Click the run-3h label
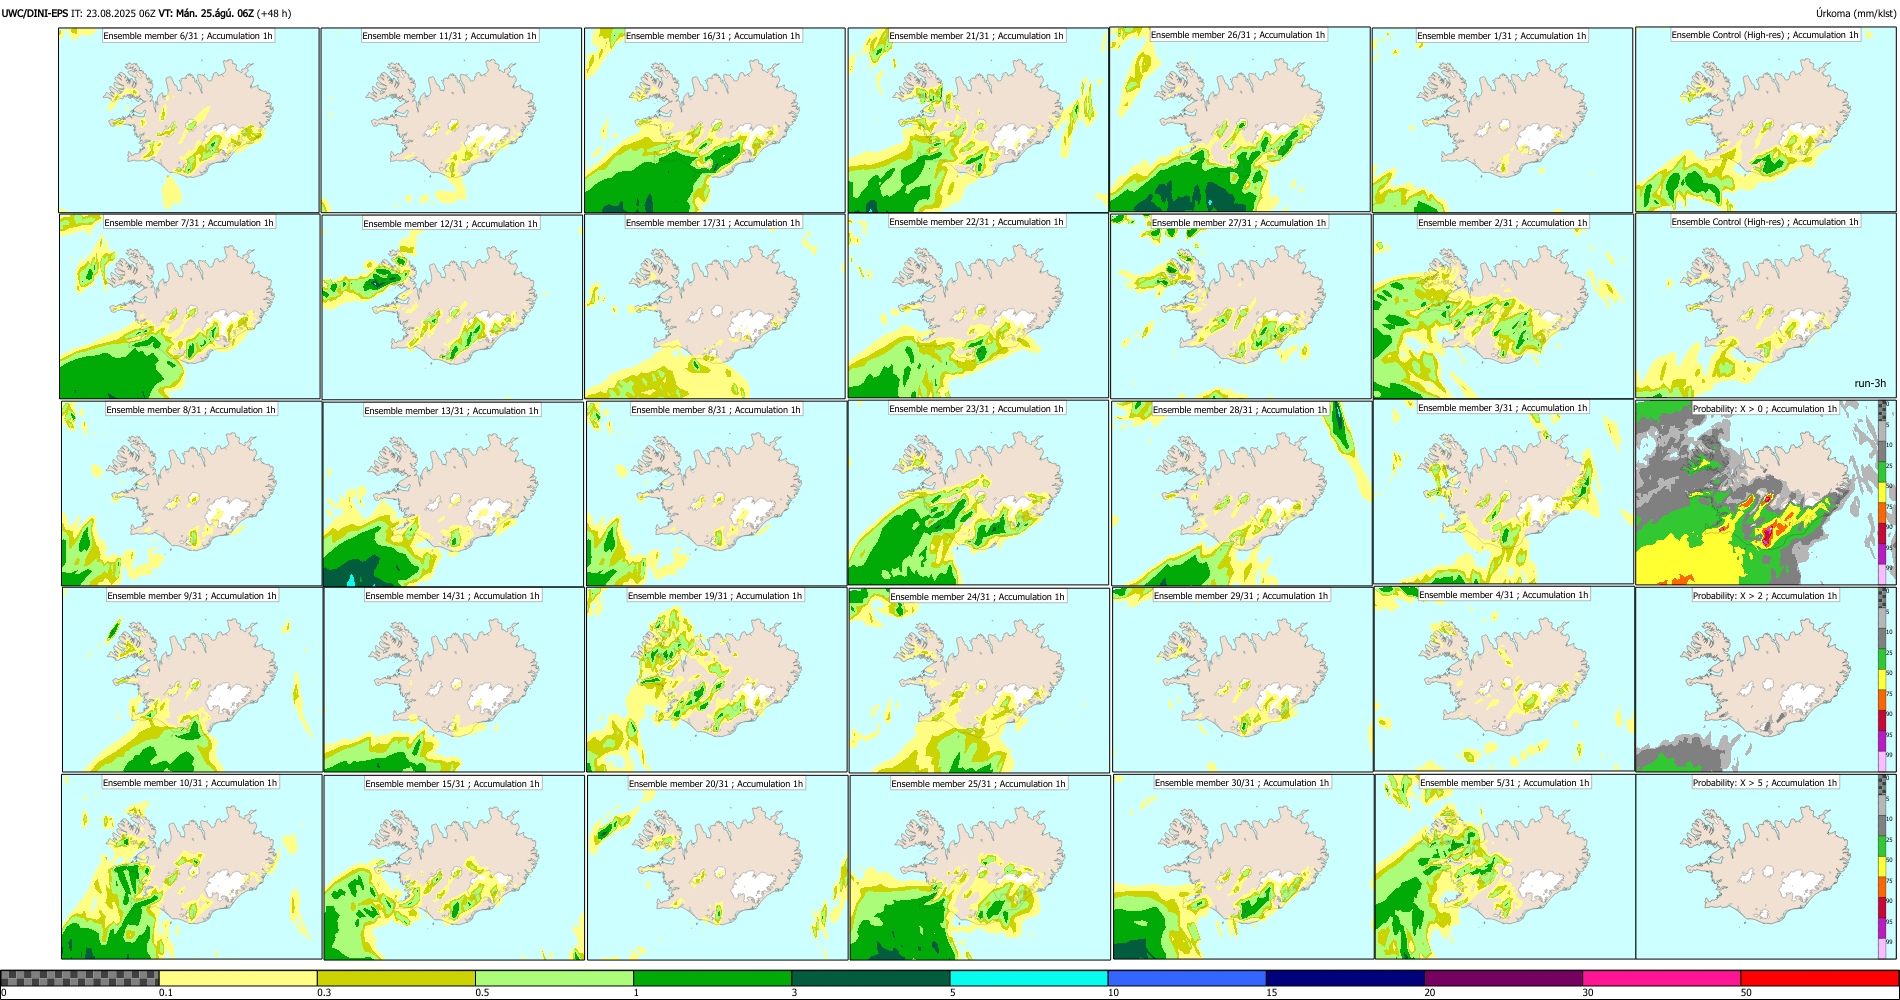The width and height of the screenshot is (1900, 1000). point(1869,383)
